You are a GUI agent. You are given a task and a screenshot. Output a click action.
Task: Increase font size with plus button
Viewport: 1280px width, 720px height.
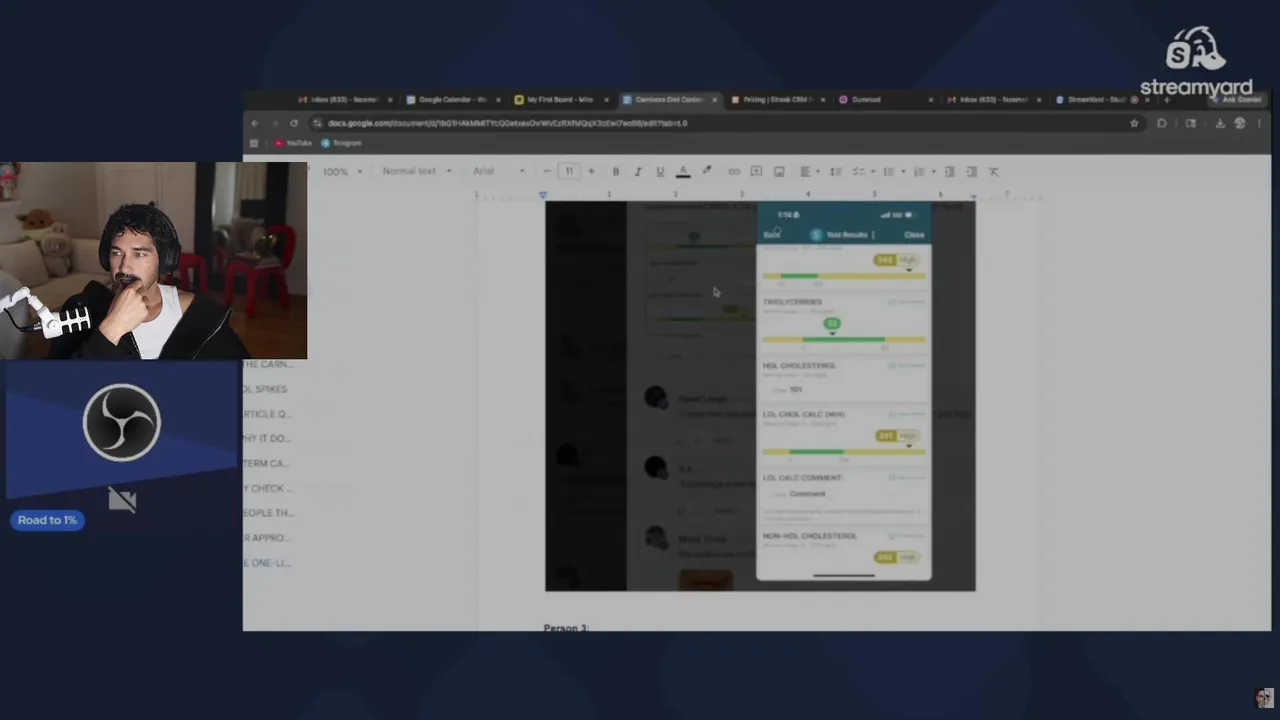click(591, 171)
